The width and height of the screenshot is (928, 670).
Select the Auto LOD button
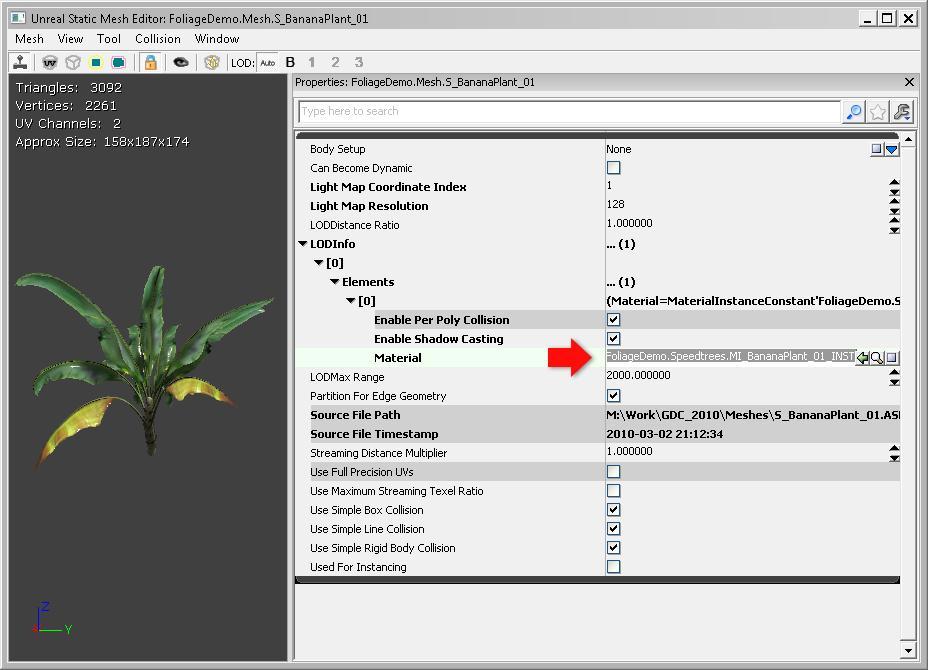pos(266,61)
